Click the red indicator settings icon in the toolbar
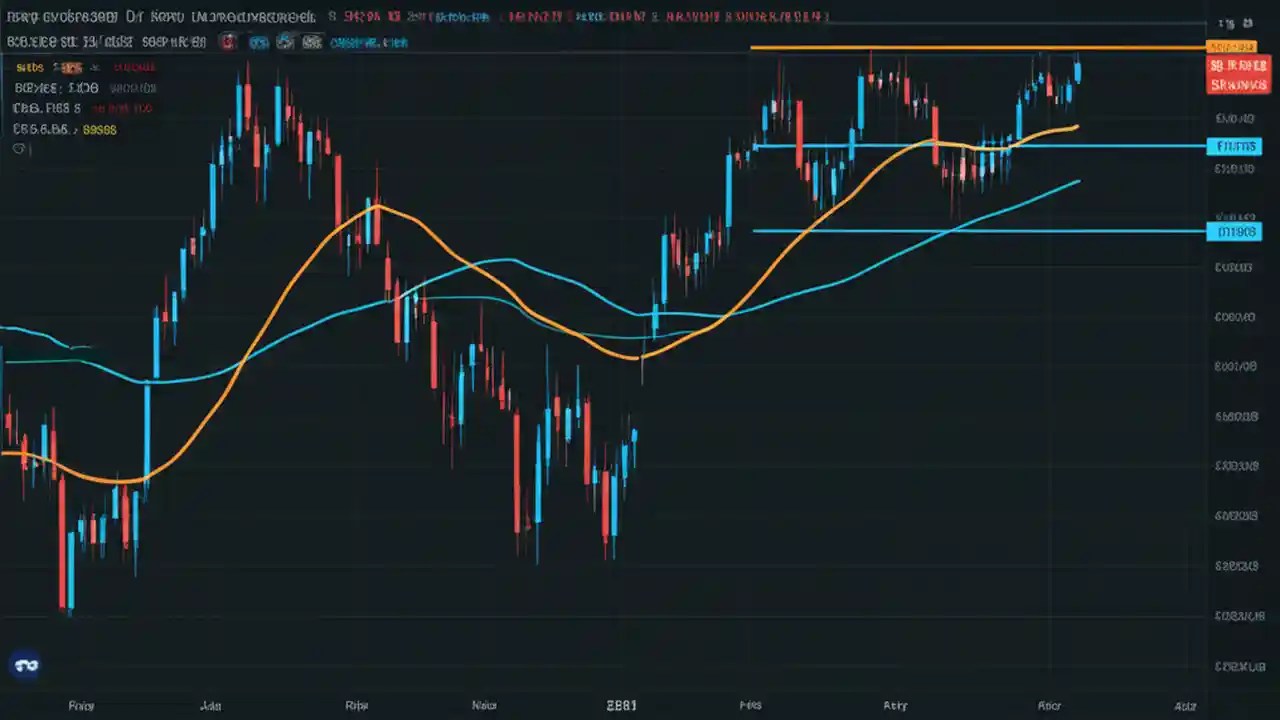 [228, 42]
